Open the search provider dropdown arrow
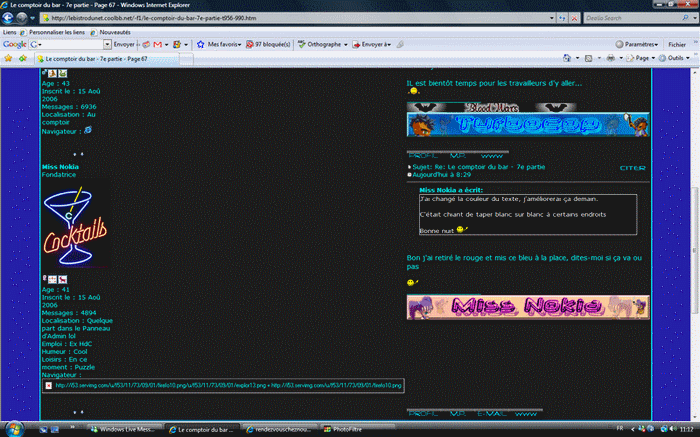 coord(695,18)
